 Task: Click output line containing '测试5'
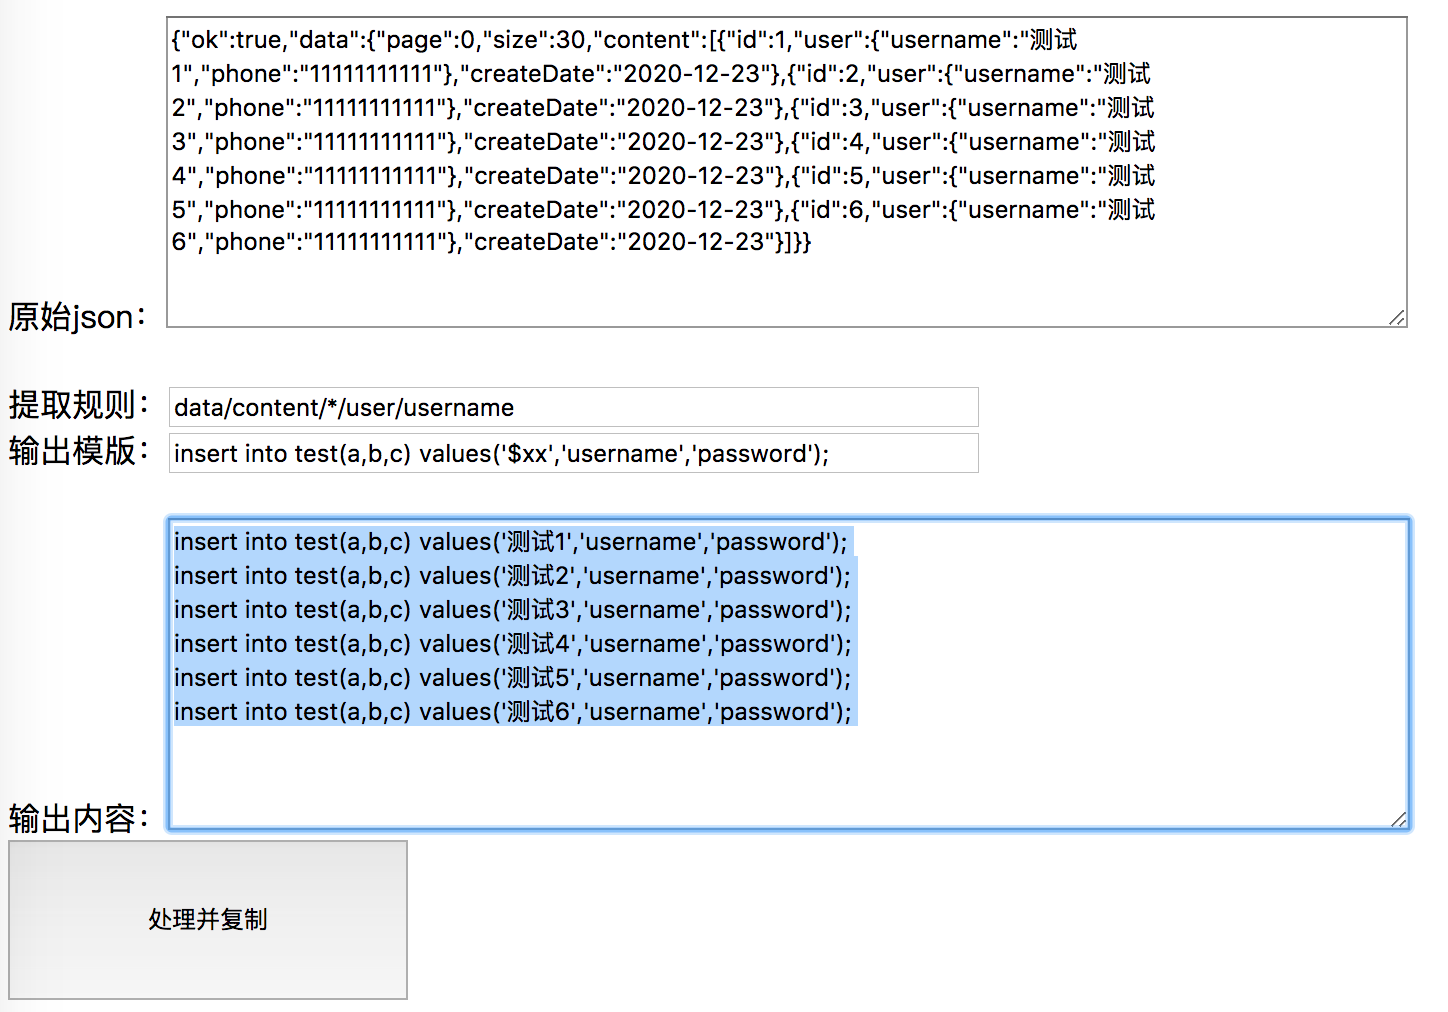(513, 678)
